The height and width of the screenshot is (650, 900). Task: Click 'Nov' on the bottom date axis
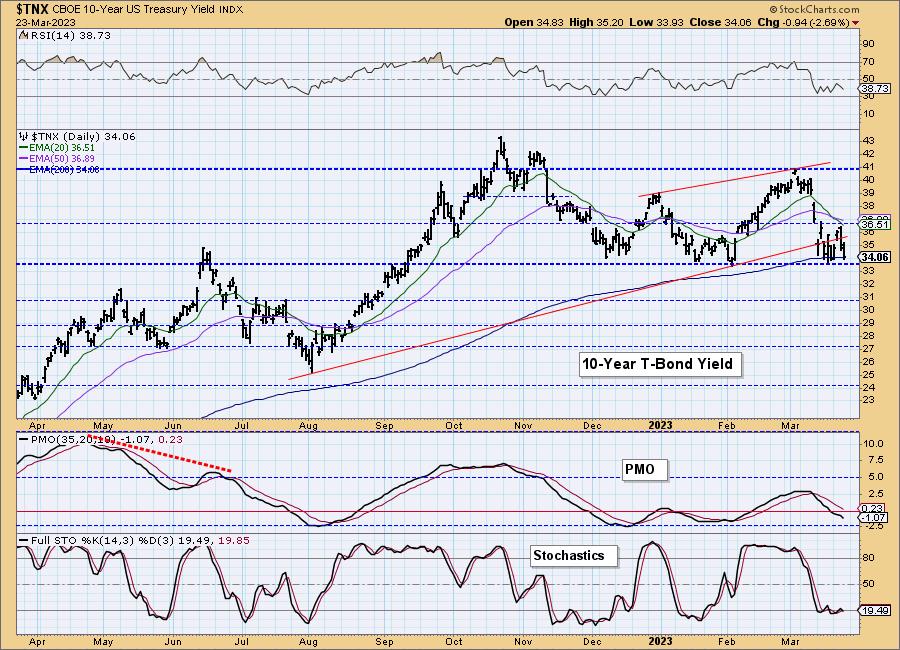[523, 641]
